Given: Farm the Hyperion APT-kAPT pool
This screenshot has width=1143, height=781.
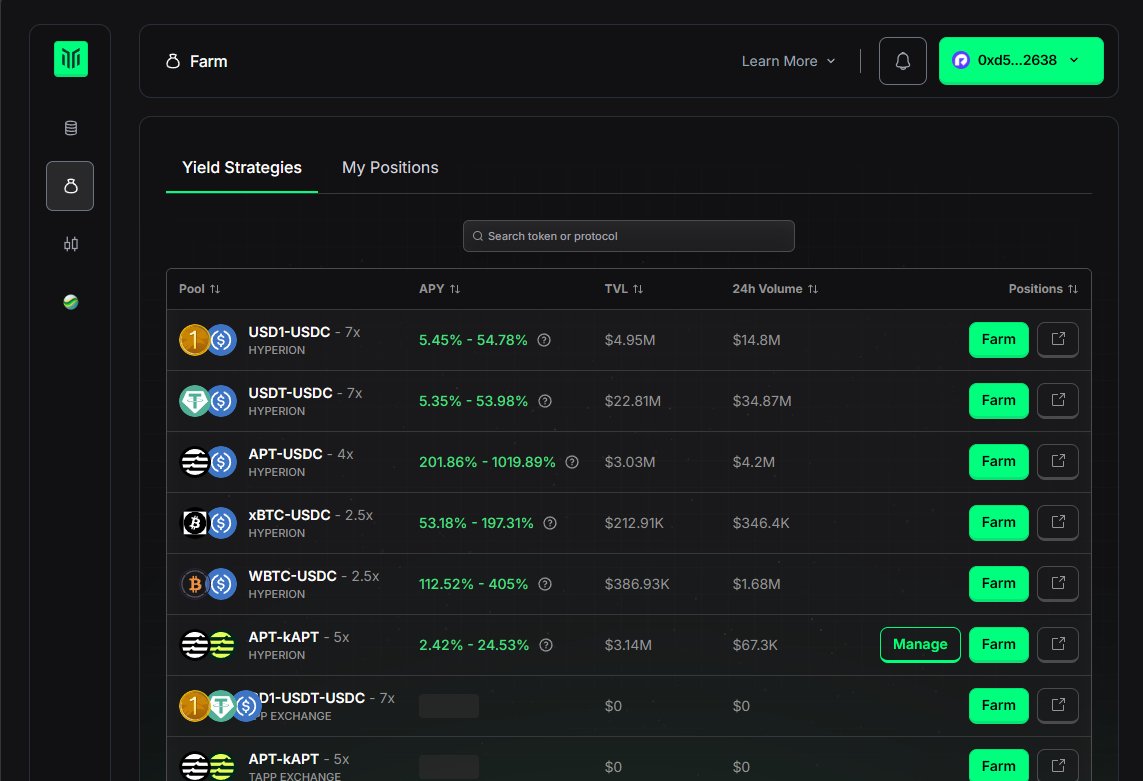Looking at the screenshot, I should coord(998,645).
